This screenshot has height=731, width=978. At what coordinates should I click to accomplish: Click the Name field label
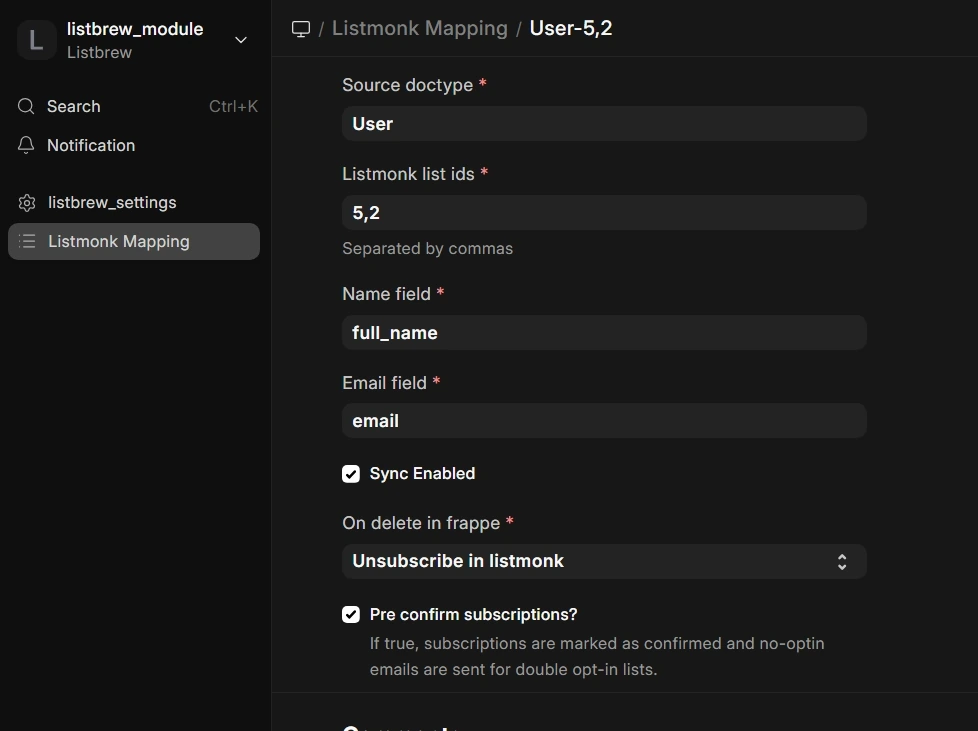[387, 294]
